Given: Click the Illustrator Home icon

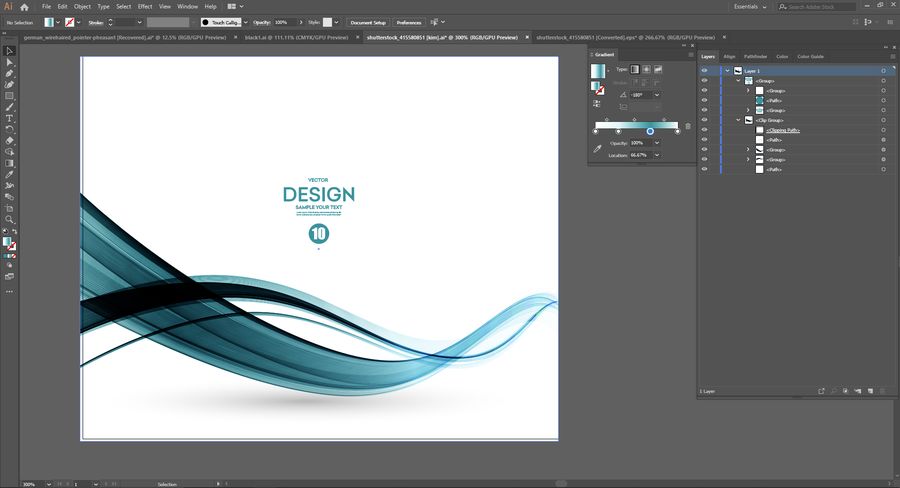Looking at the screenshot, I should point(24,7).
